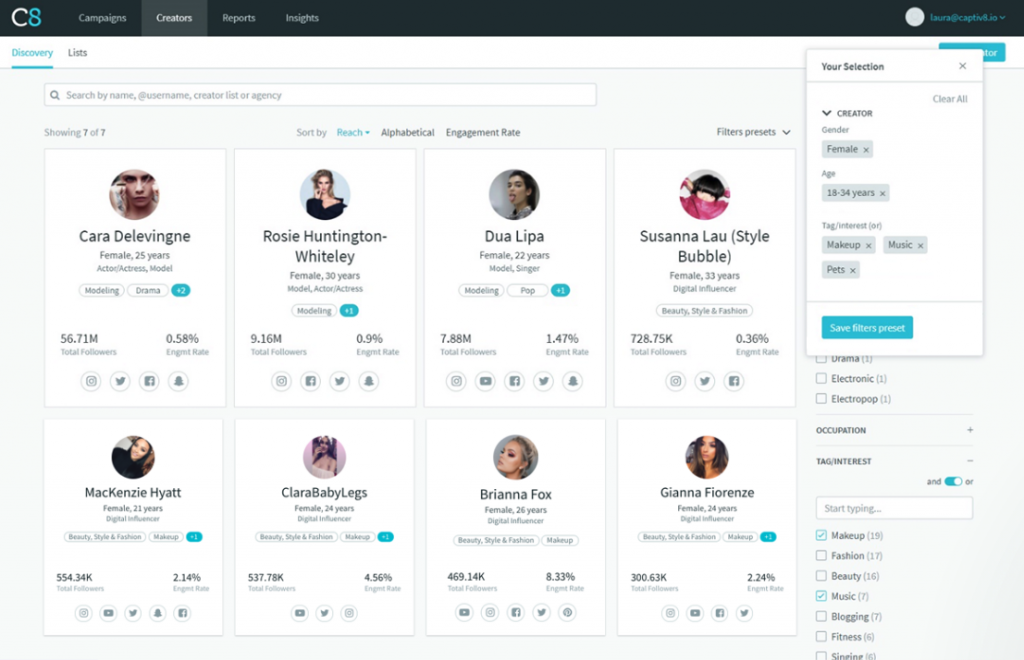Click the Save filters preset button
Image resolution: width=1024 pixels, height=660 pixels.
tap(867, 328)
